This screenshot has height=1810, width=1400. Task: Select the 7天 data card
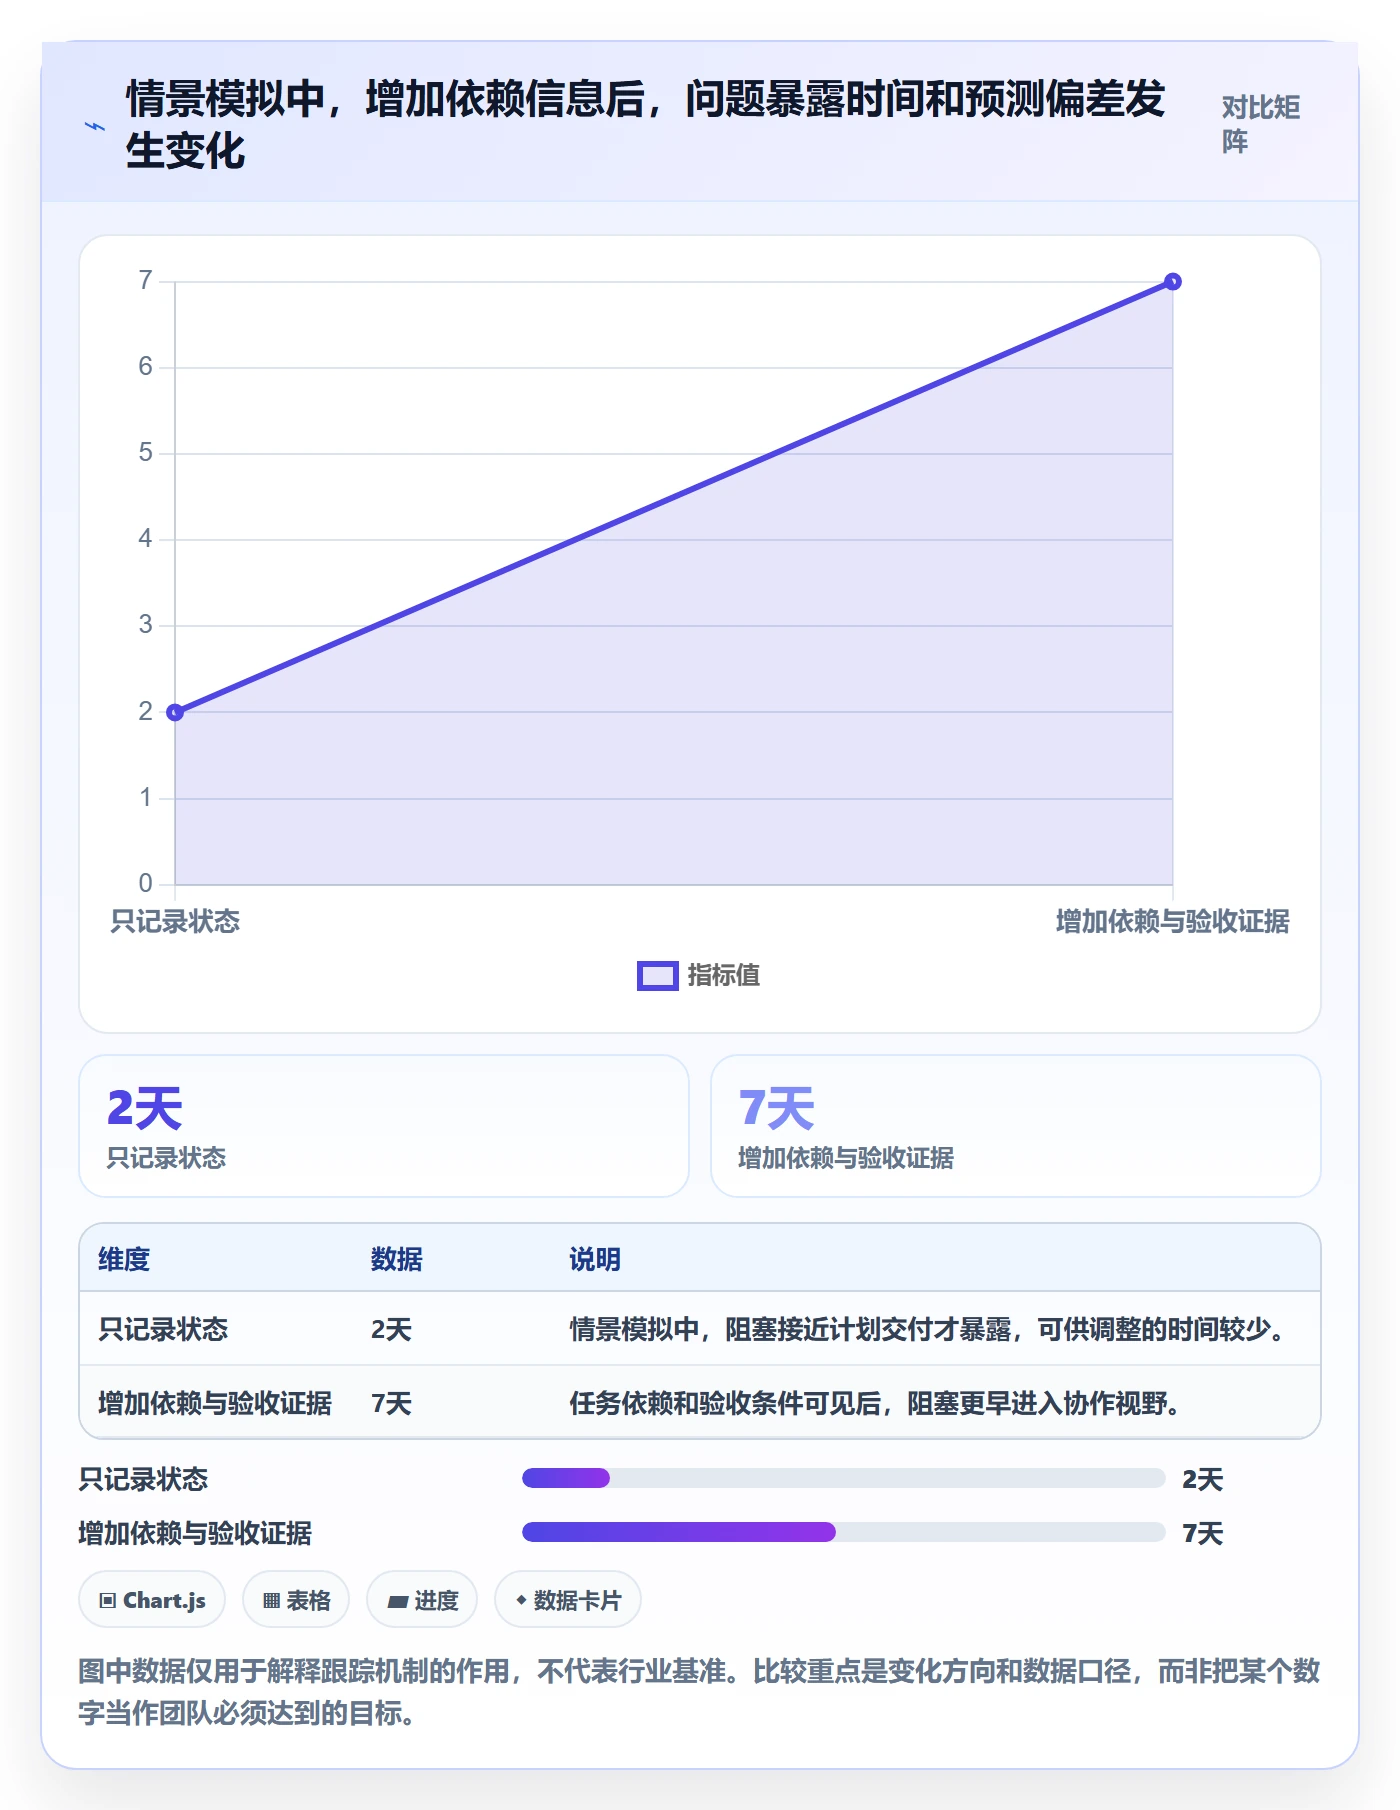click(x=1015, y=1126)
